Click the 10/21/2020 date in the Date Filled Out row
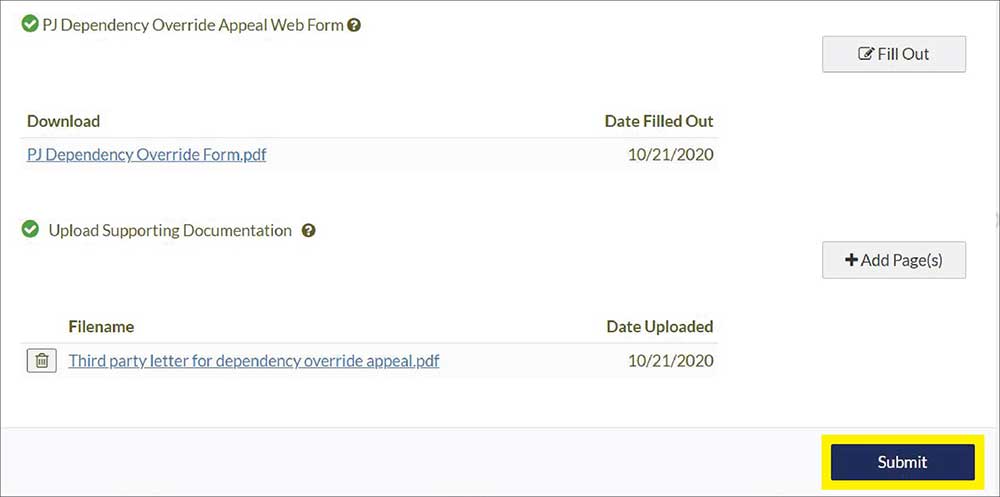Image resolution: width=1000 pixels, height=497 pixels. click(x=671, y=155)
